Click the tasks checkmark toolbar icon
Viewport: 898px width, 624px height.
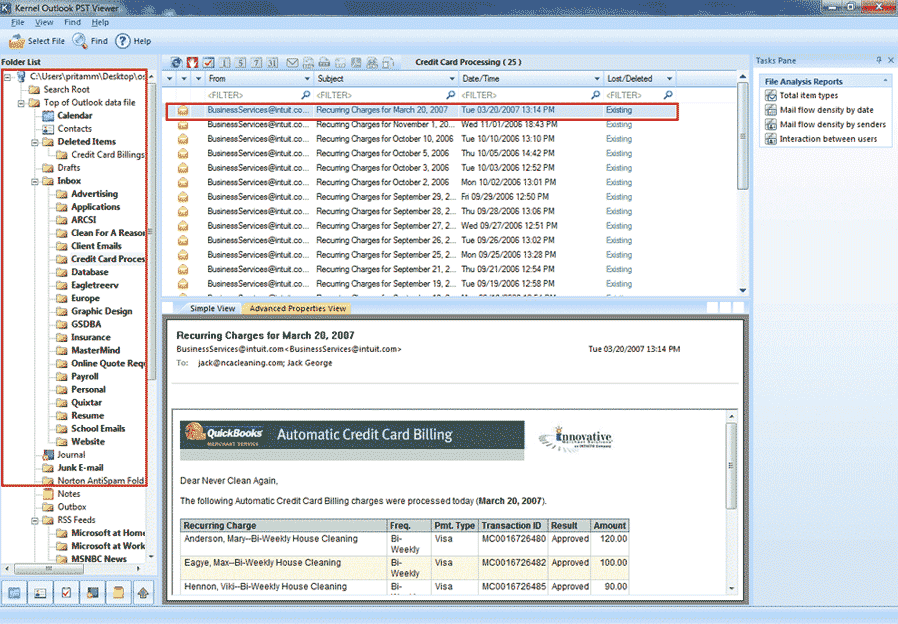pos(208,62)
